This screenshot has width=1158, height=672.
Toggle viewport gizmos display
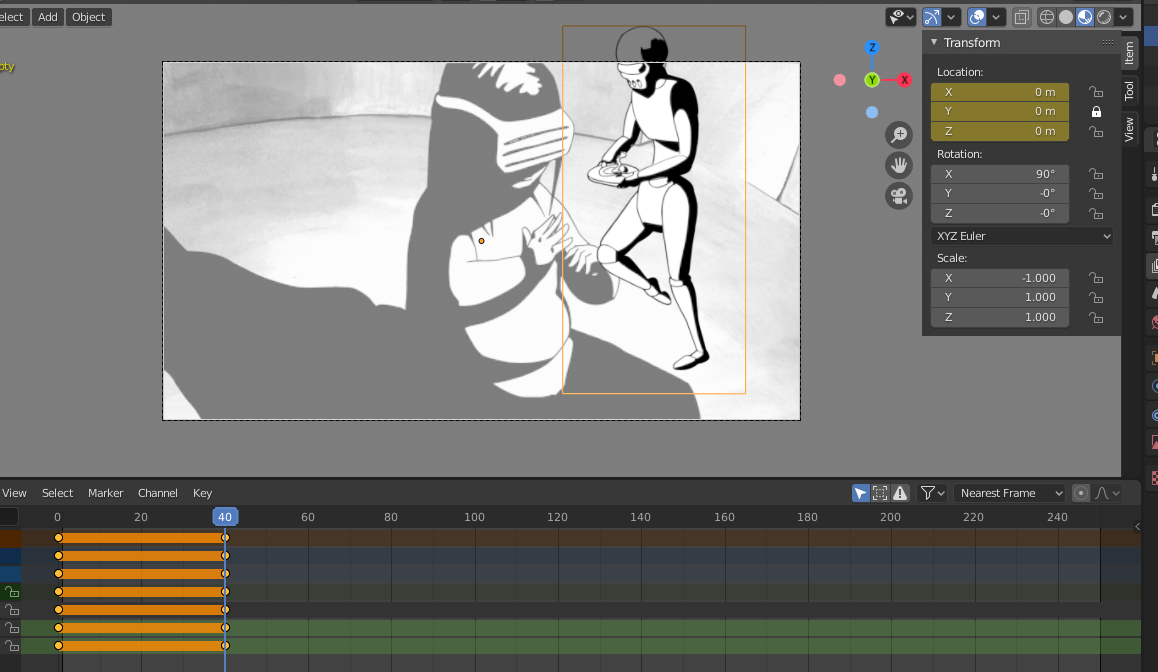932,17
